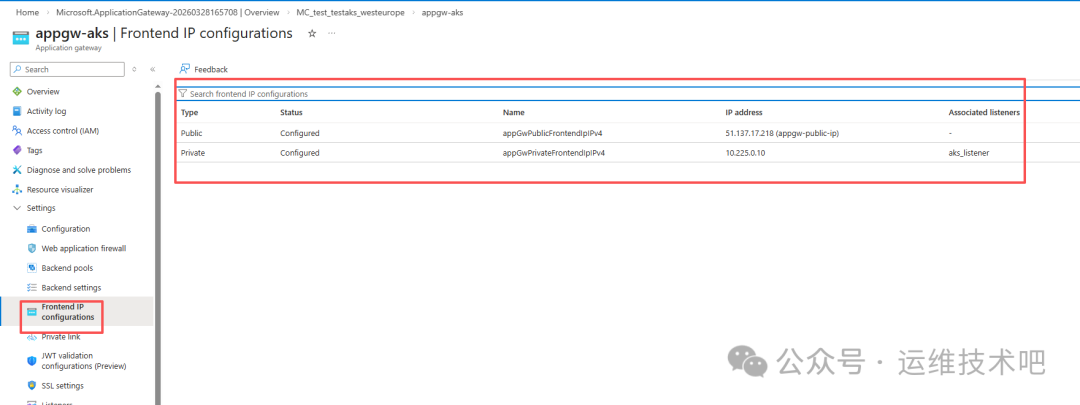Toggle the expand/collapse arrows beside Search
The image size is (1080, 405).
click(134, 70)
